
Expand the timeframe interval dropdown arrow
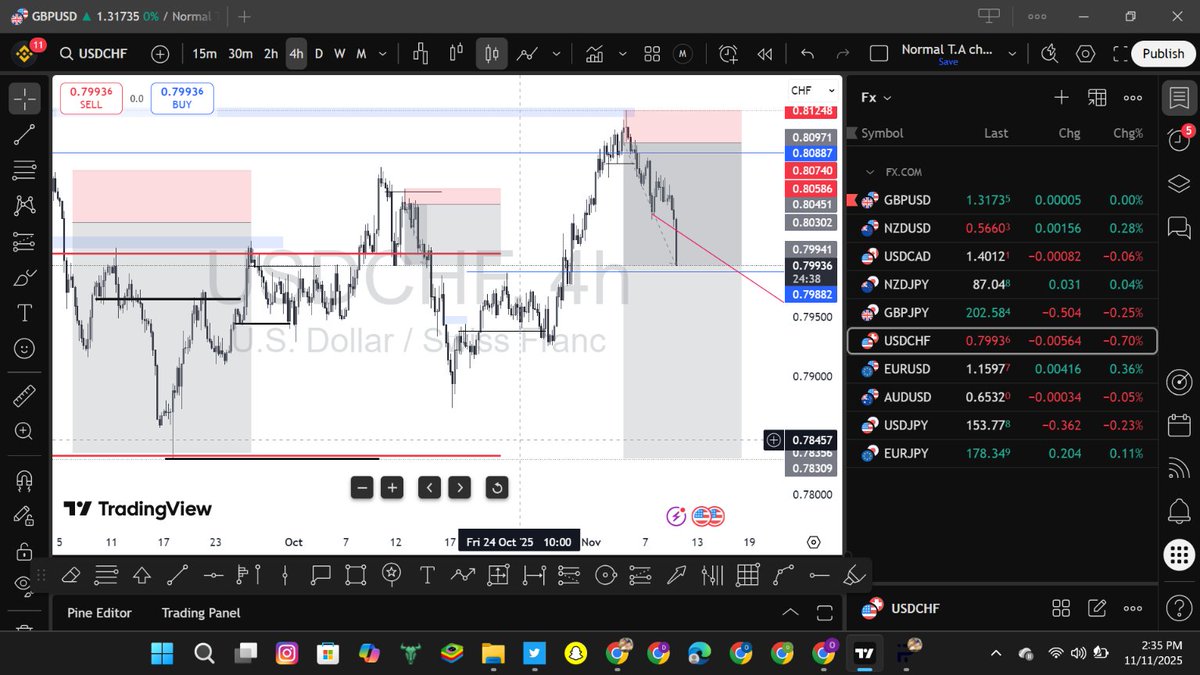pos(384,54)
